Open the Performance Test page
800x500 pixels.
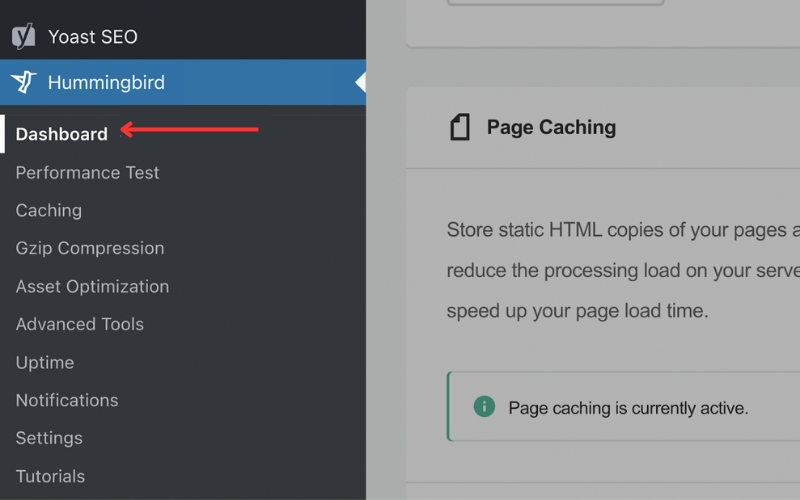87,172
